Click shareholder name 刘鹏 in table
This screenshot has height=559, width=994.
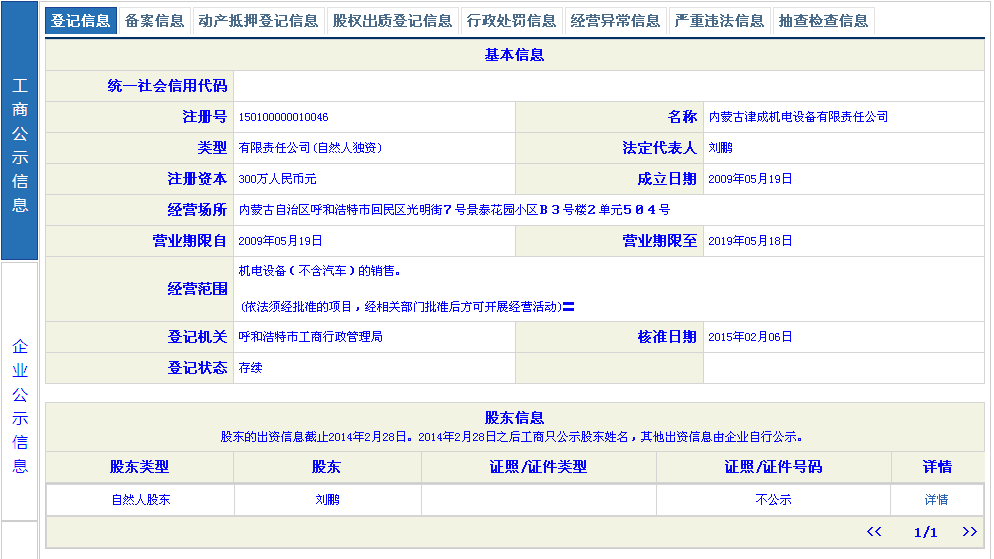(327, 499)
